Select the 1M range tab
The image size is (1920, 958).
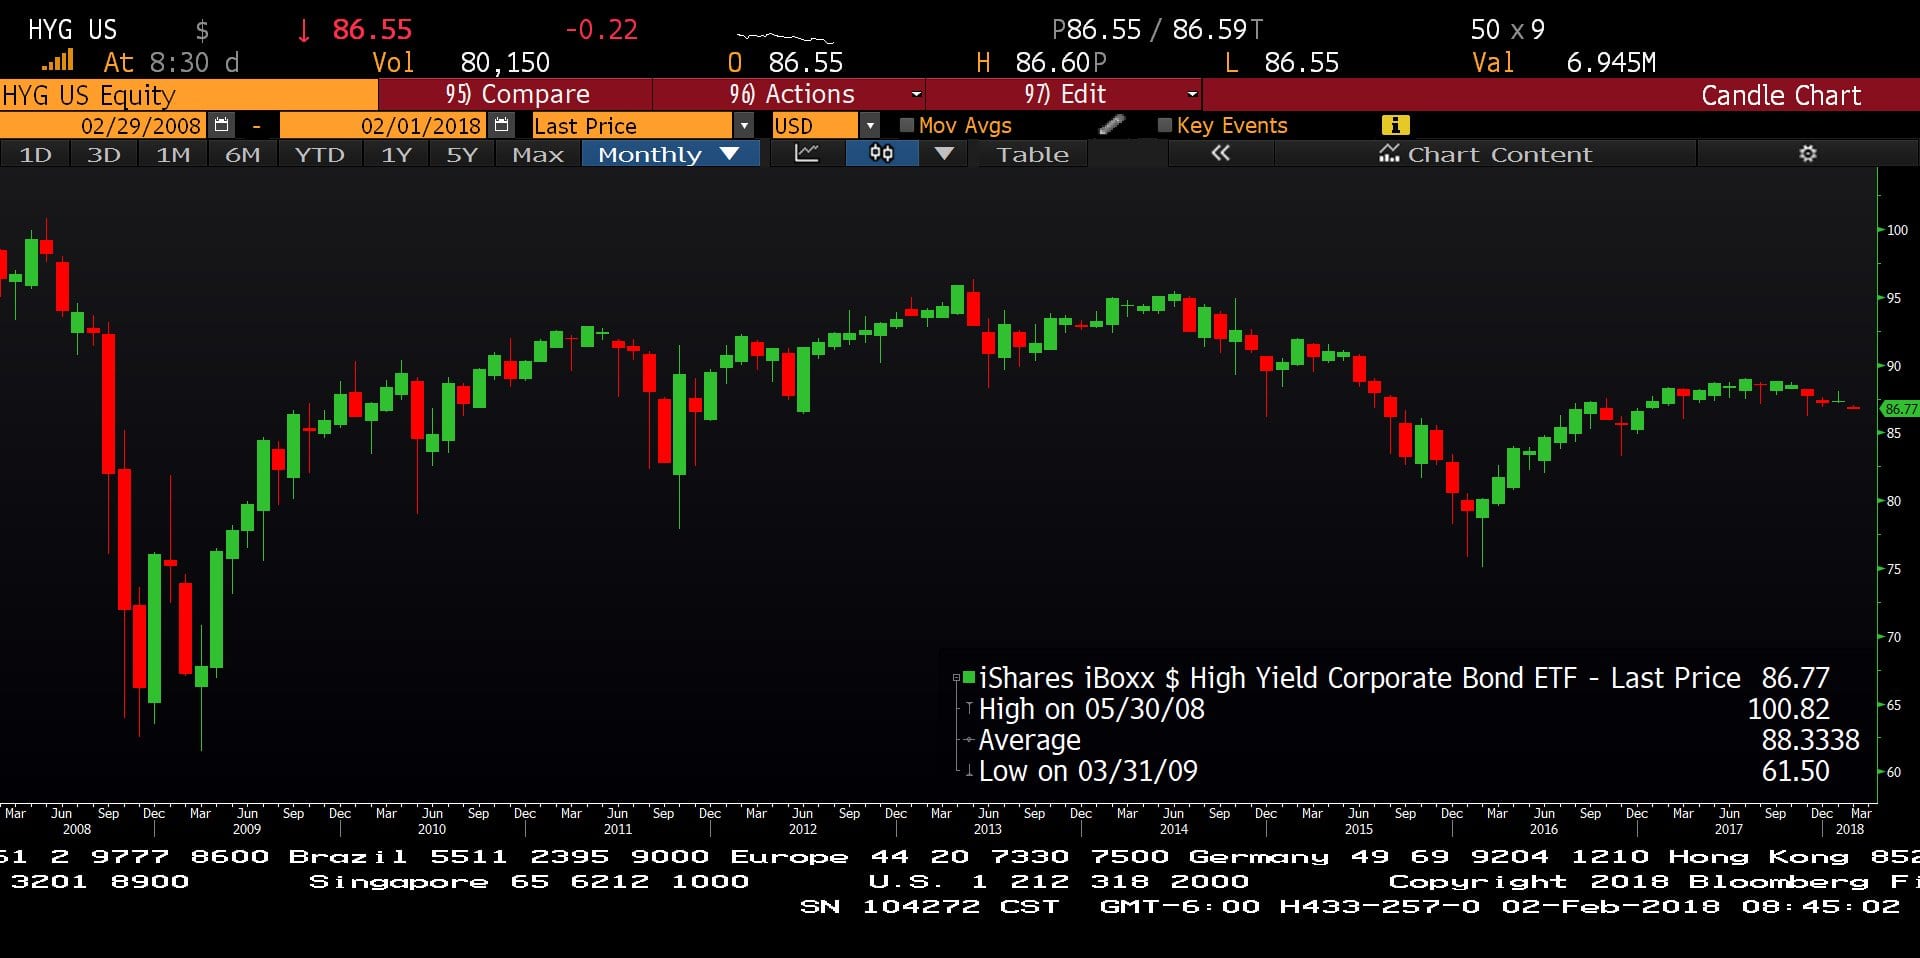[x=173, y=154]
